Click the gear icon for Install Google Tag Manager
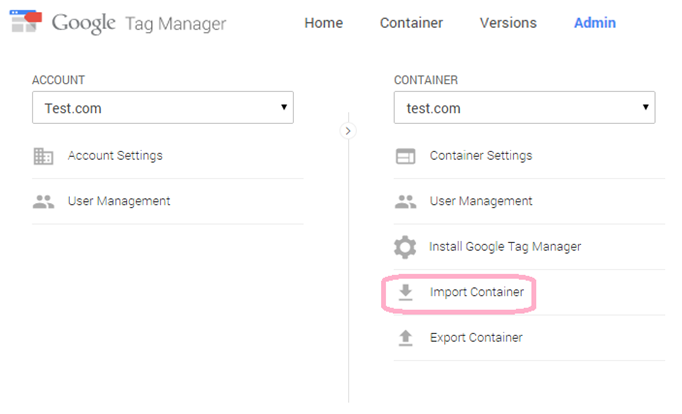The height and width of the screenshot is (414, 682). coord(405,247)
